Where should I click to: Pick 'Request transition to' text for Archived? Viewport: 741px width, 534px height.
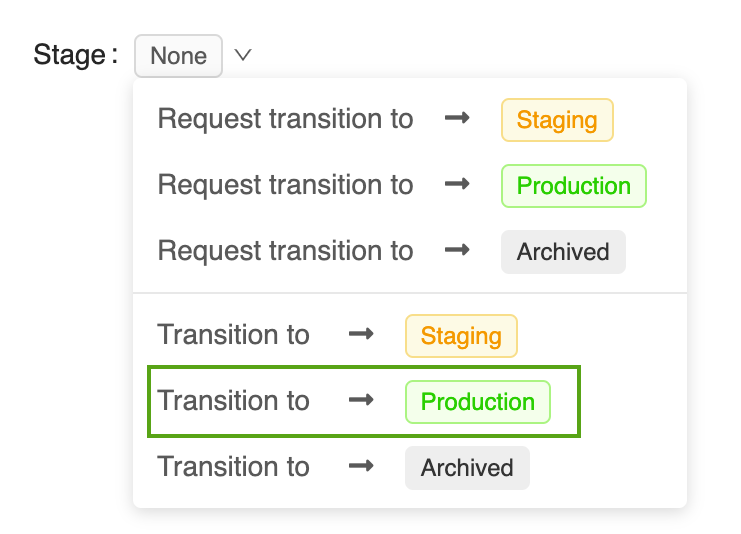285,251
